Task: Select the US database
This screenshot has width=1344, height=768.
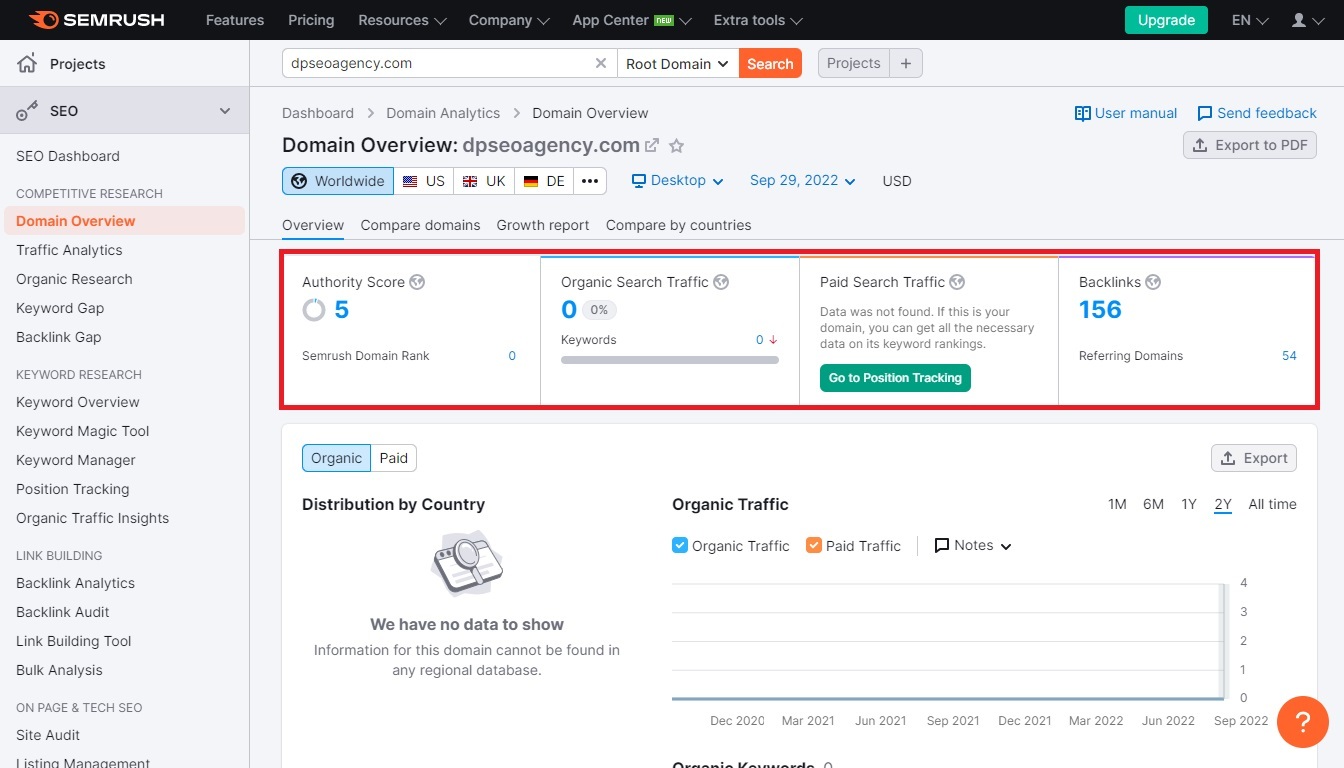Action: 424,181
